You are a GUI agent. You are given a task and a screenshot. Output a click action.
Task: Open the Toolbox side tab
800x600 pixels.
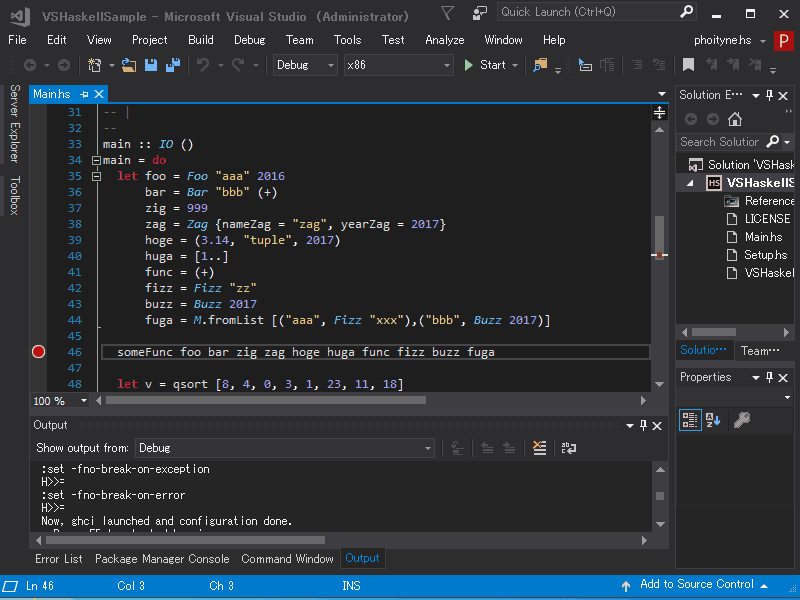pyautogui.click(x=15, y=195)
